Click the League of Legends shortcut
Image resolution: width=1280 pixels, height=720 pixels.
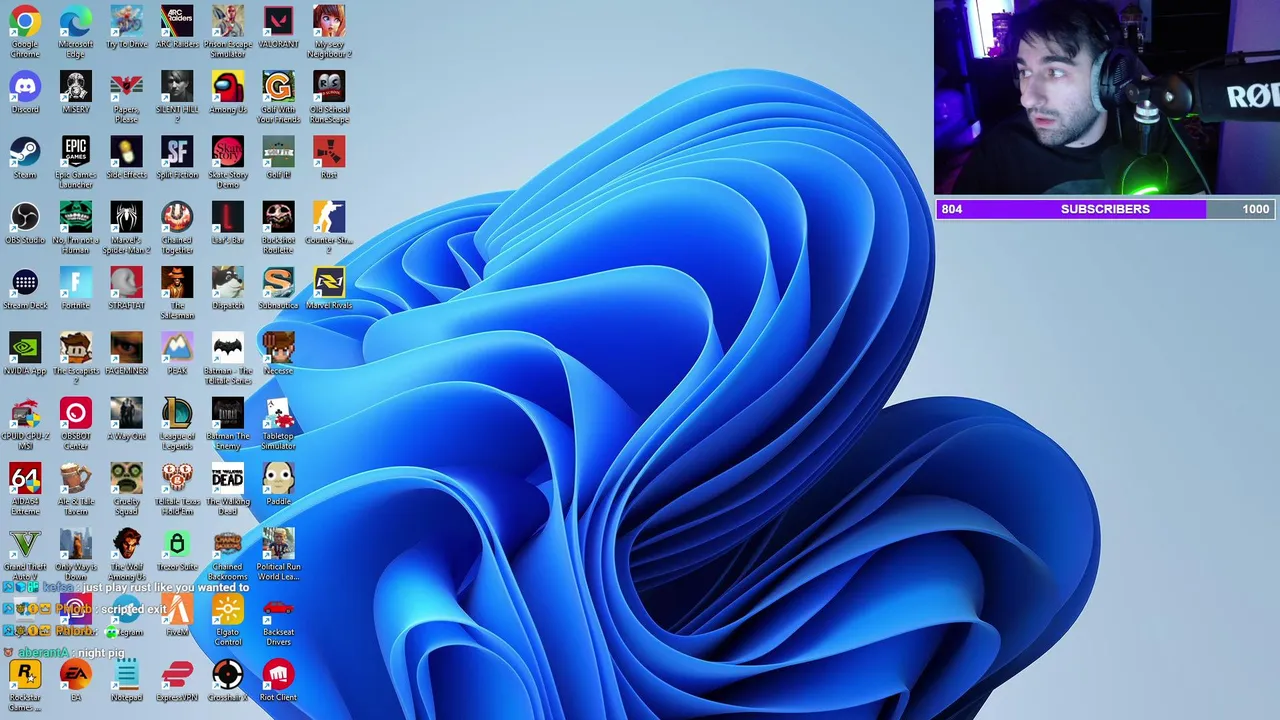(x=177, y=413)
